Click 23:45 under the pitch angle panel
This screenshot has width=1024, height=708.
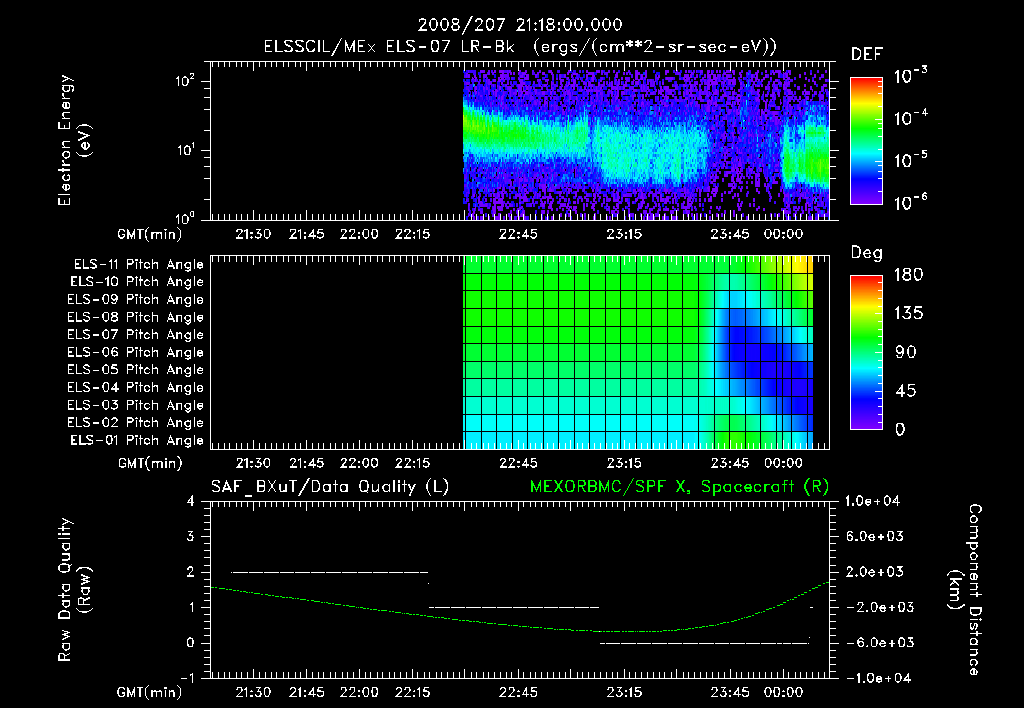click(729, 463)
